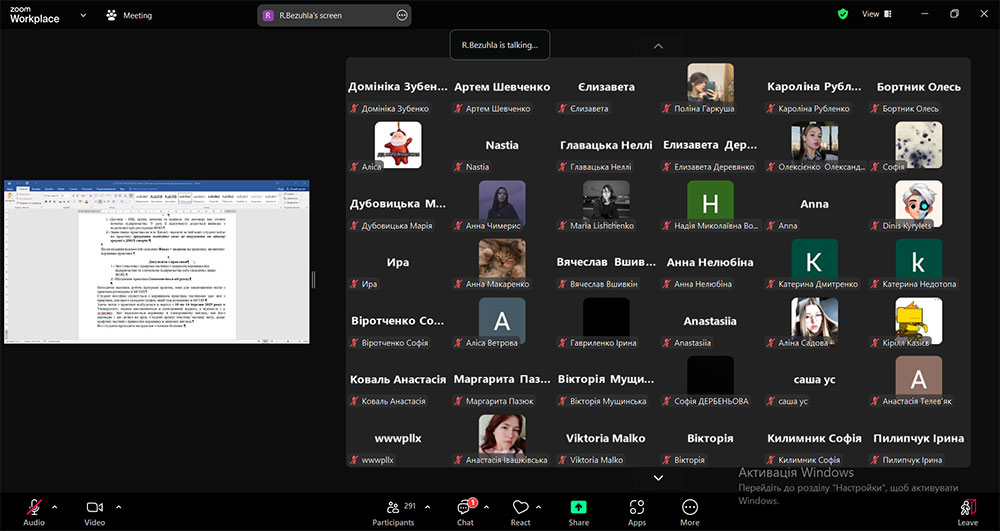Click the green H avatar of Надія Миколаївна
1000x531 pixels.
click(x=710, y=201)
